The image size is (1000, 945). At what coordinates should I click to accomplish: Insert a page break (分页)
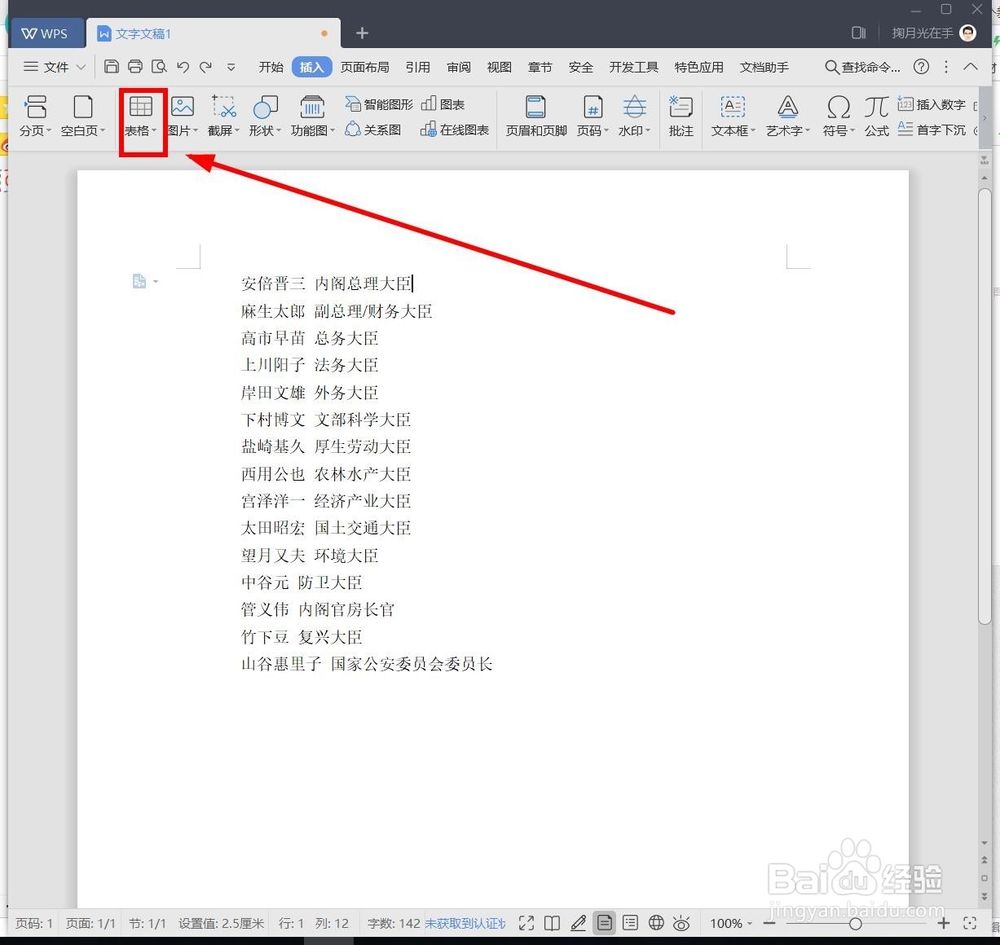pos(35,115)
